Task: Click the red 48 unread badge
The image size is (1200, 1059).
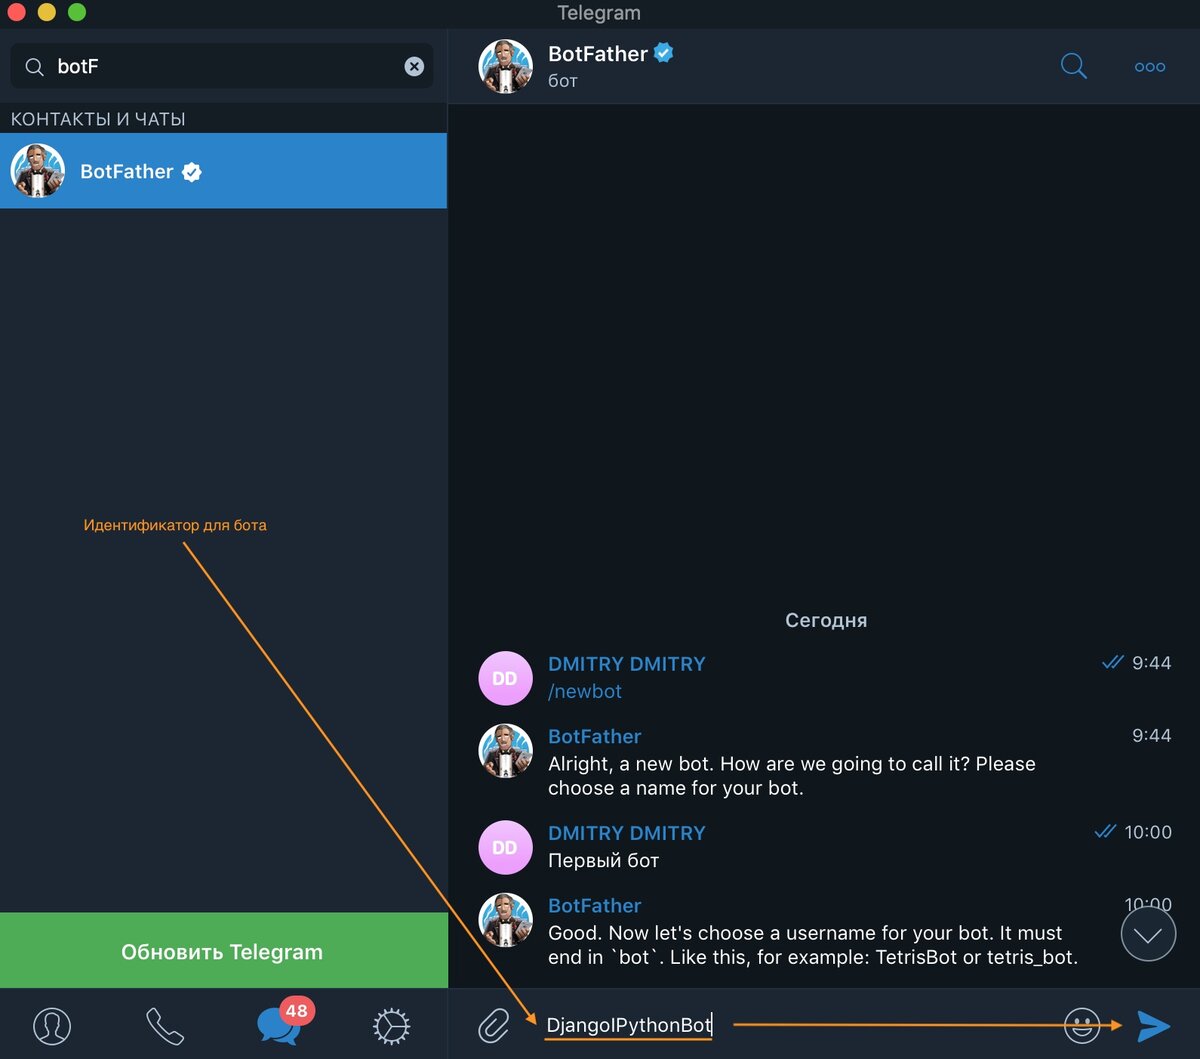Action: click(296, 1010)
